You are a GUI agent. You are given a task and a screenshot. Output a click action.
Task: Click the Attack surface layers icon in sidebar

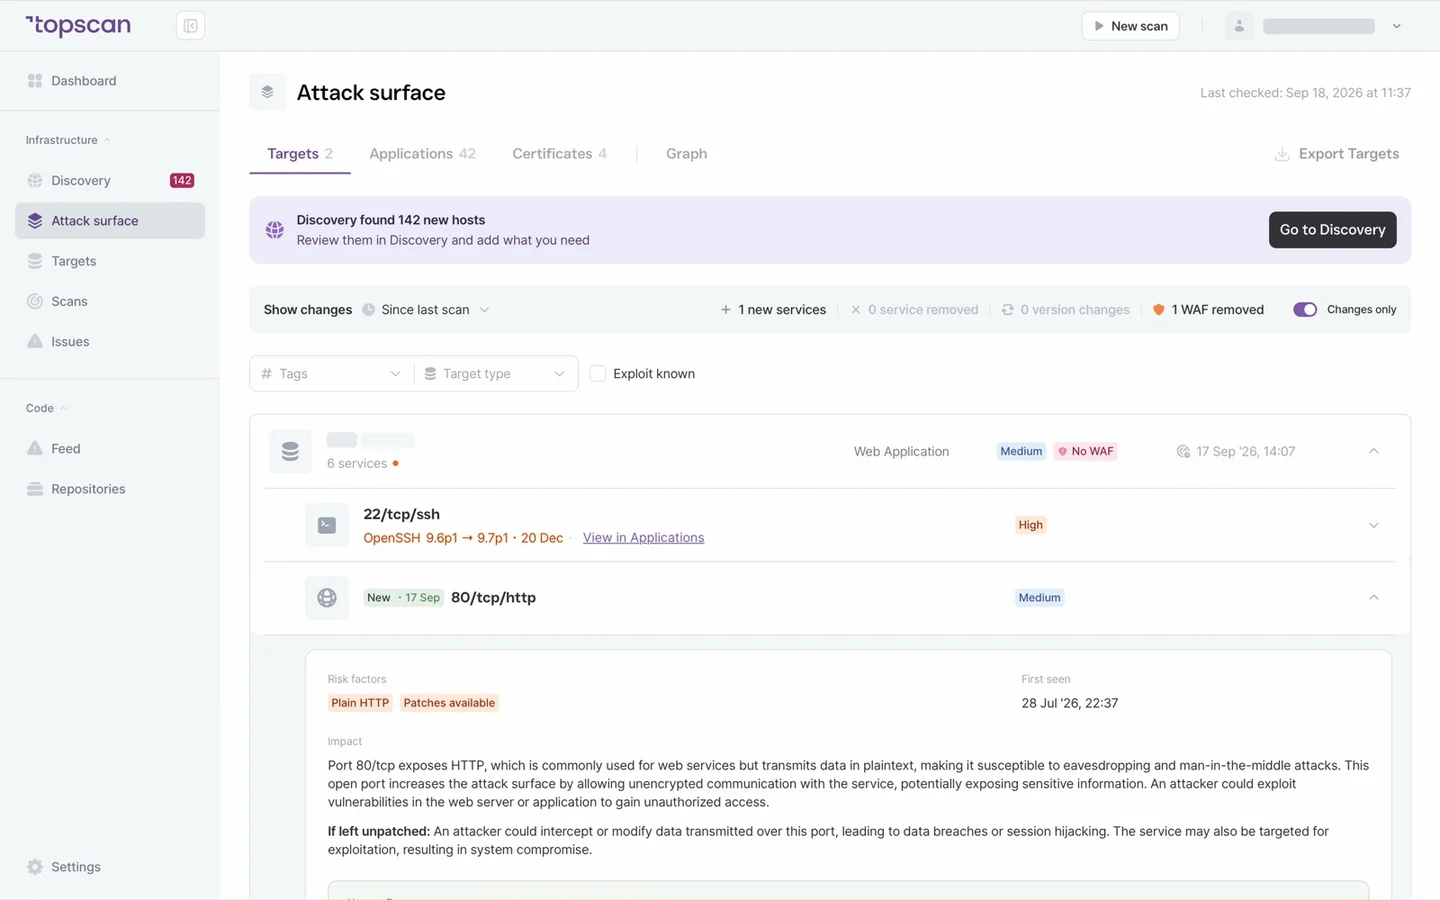click(35, 221)
